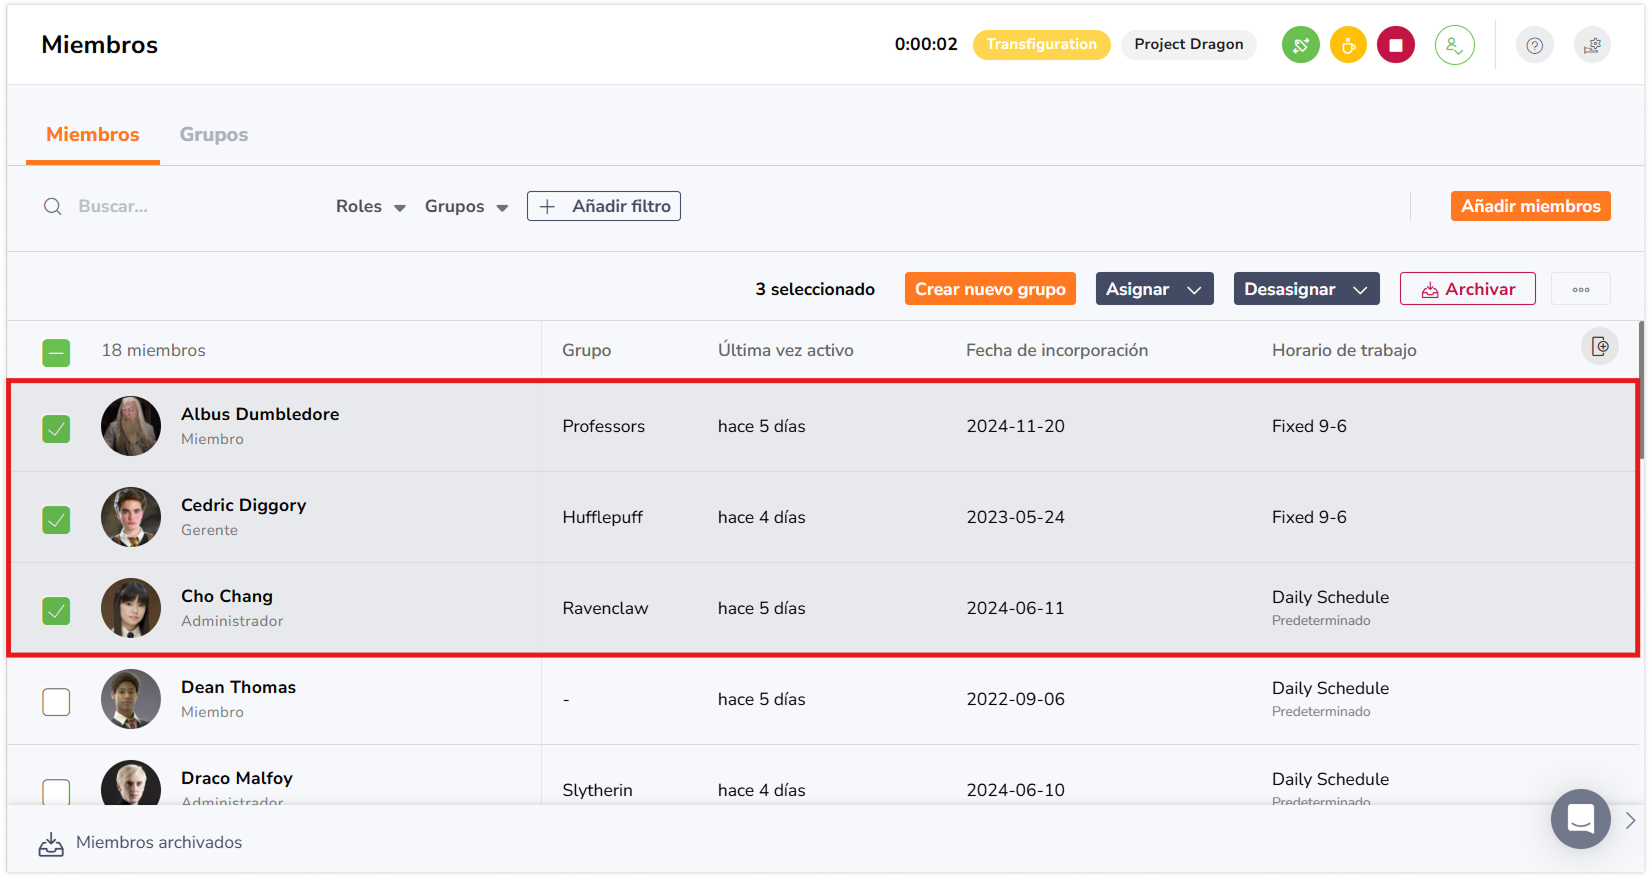Click Añadir miembros button
This screenshot has width=1649, height=877.
click(x=1530, y=206)
